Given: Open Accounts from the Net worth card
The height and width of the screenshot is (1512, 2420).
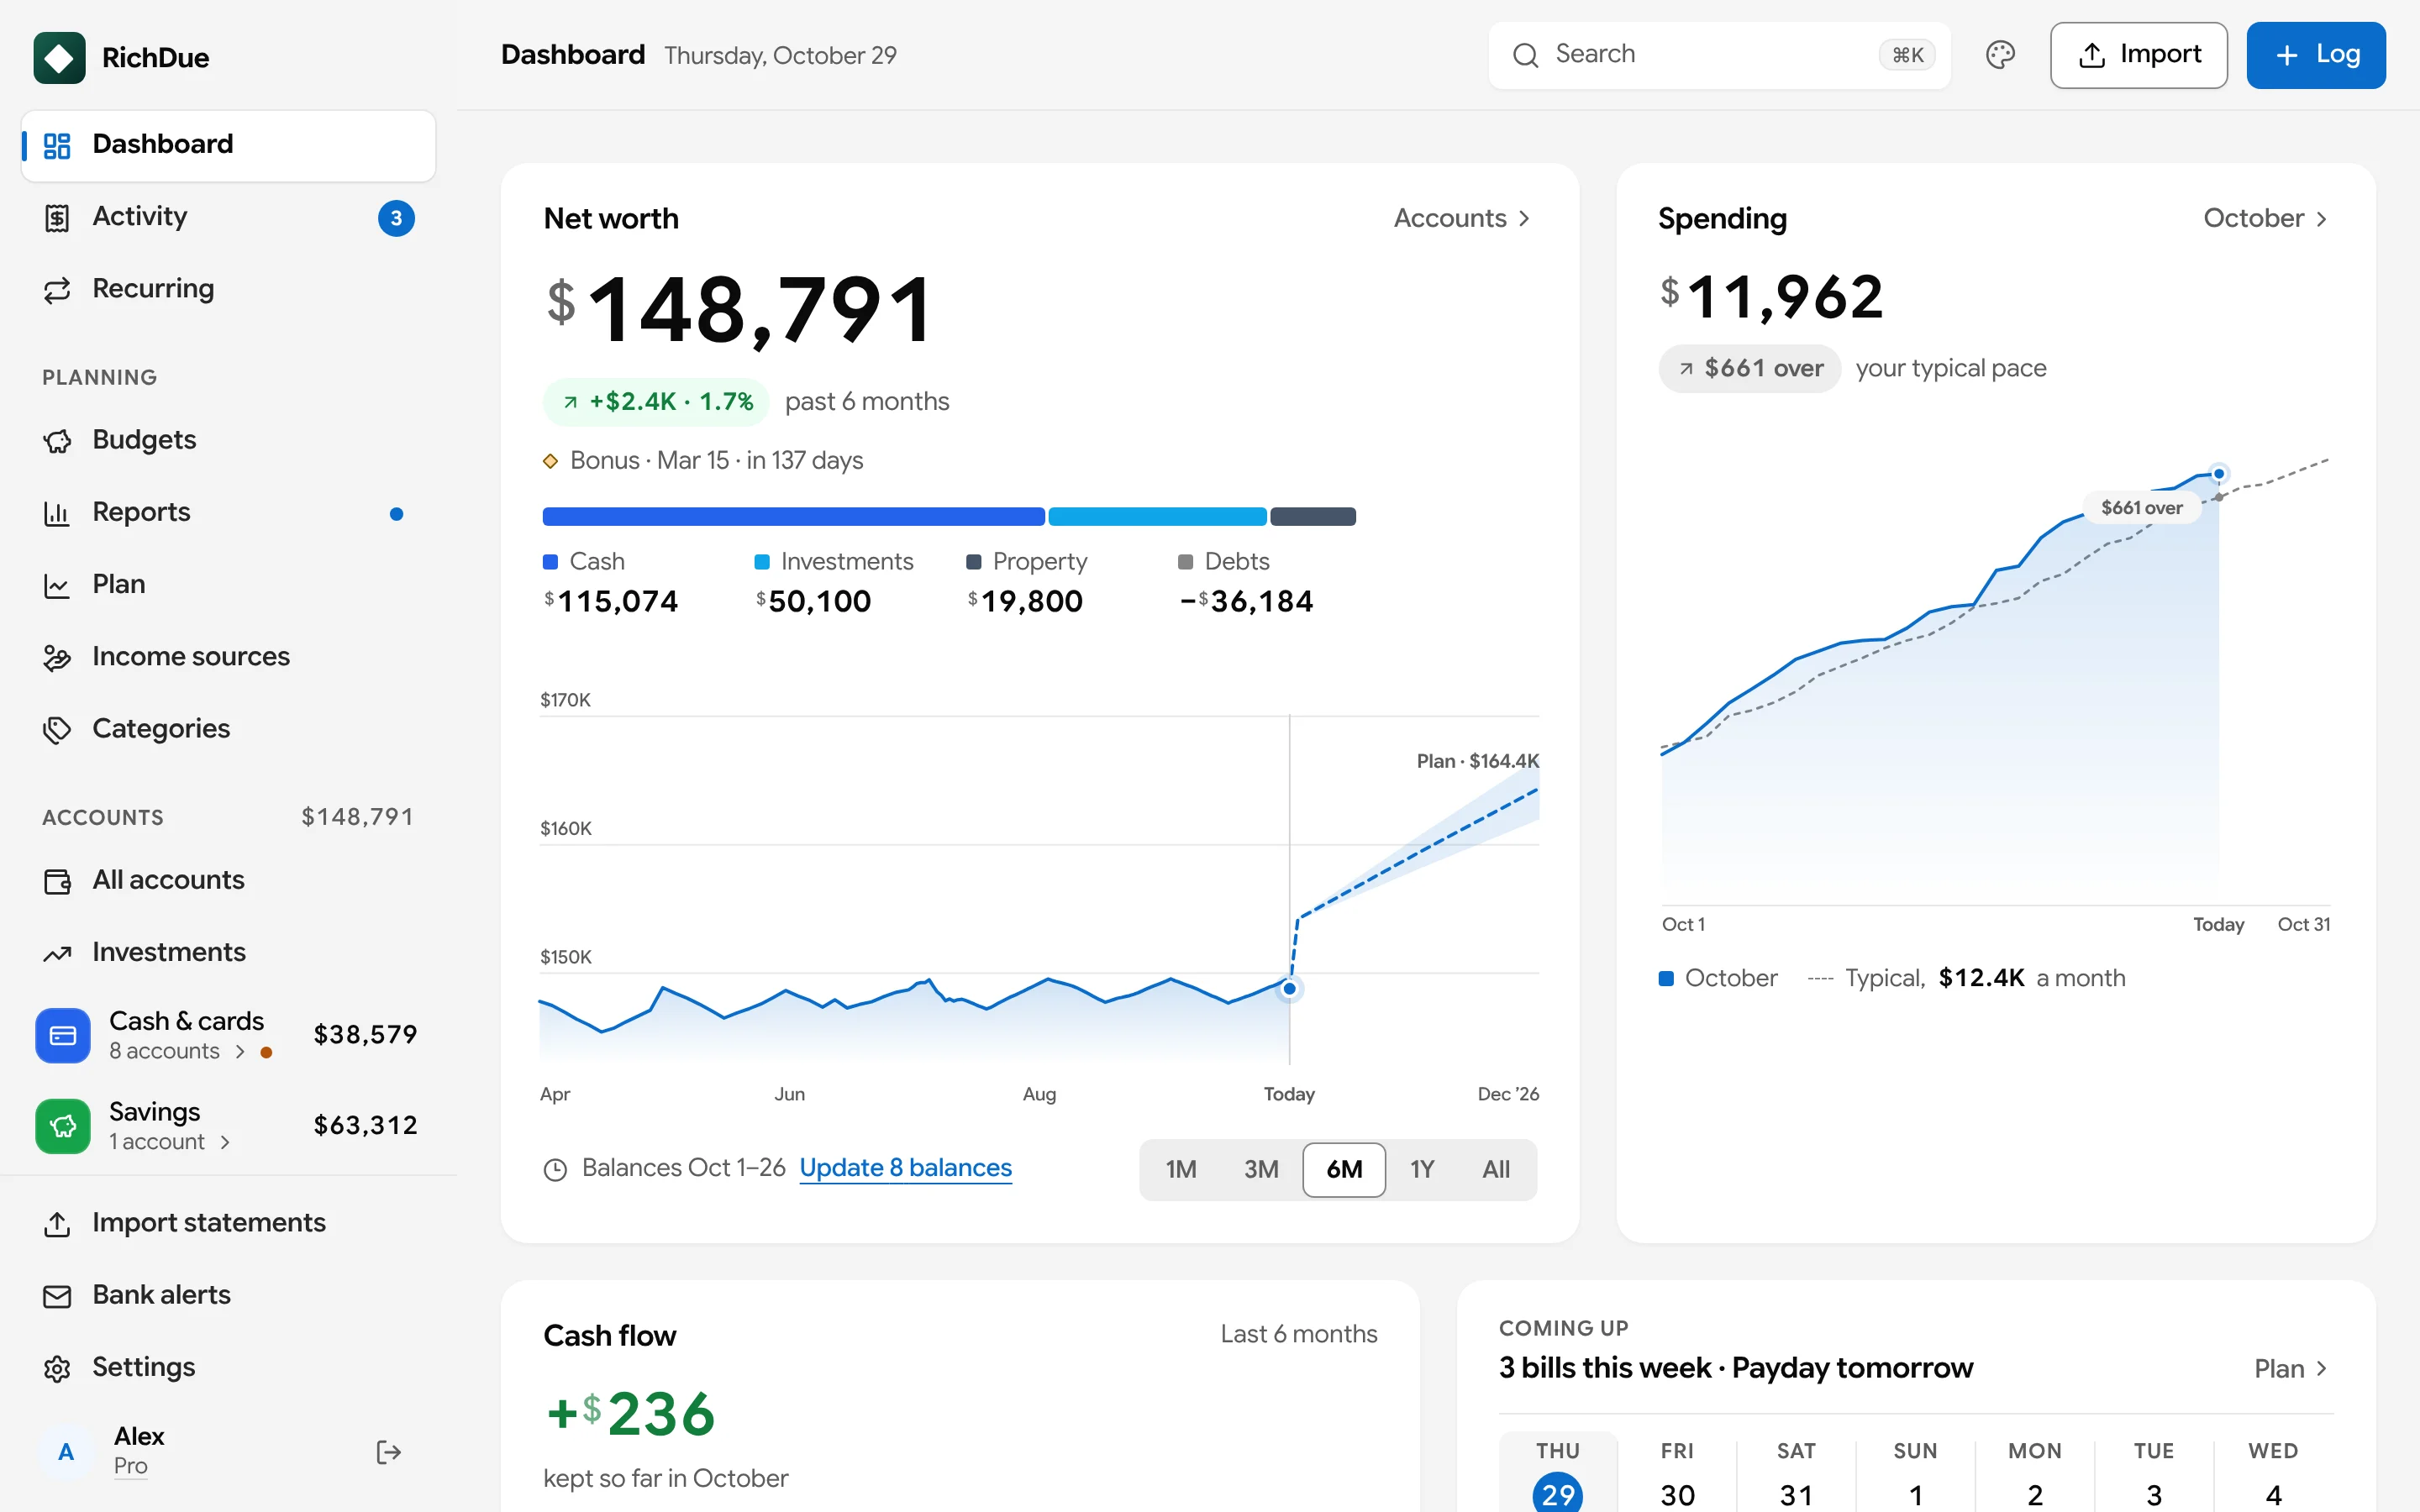Looking at the screenshot, I should (x=1462, y=218).
